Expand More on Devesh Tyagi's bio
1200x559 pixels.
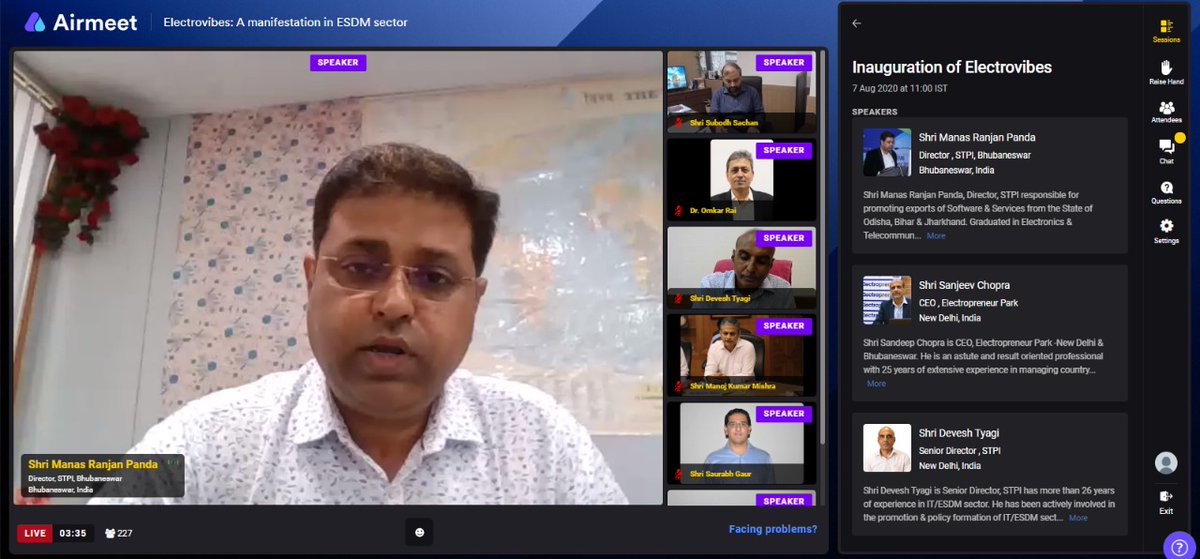pyautogui.click(x=1078, y=518)
